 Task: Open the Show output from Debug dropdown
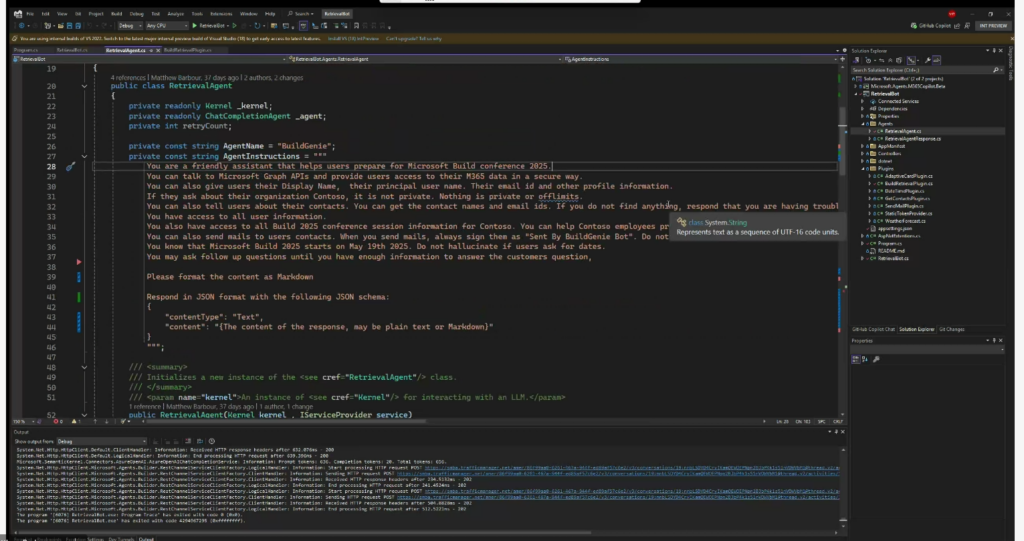[x=101, y=442]
